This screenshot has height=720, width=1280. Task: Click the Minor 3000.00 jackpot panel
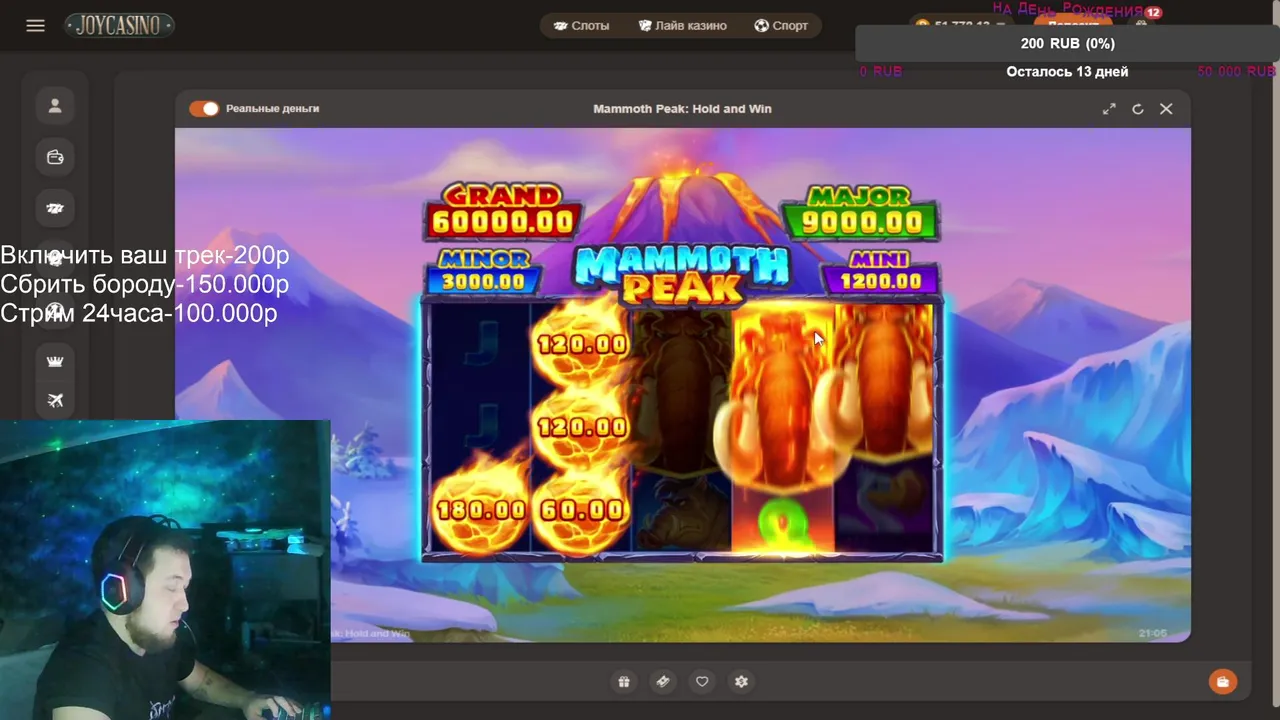tap(483, 273)
